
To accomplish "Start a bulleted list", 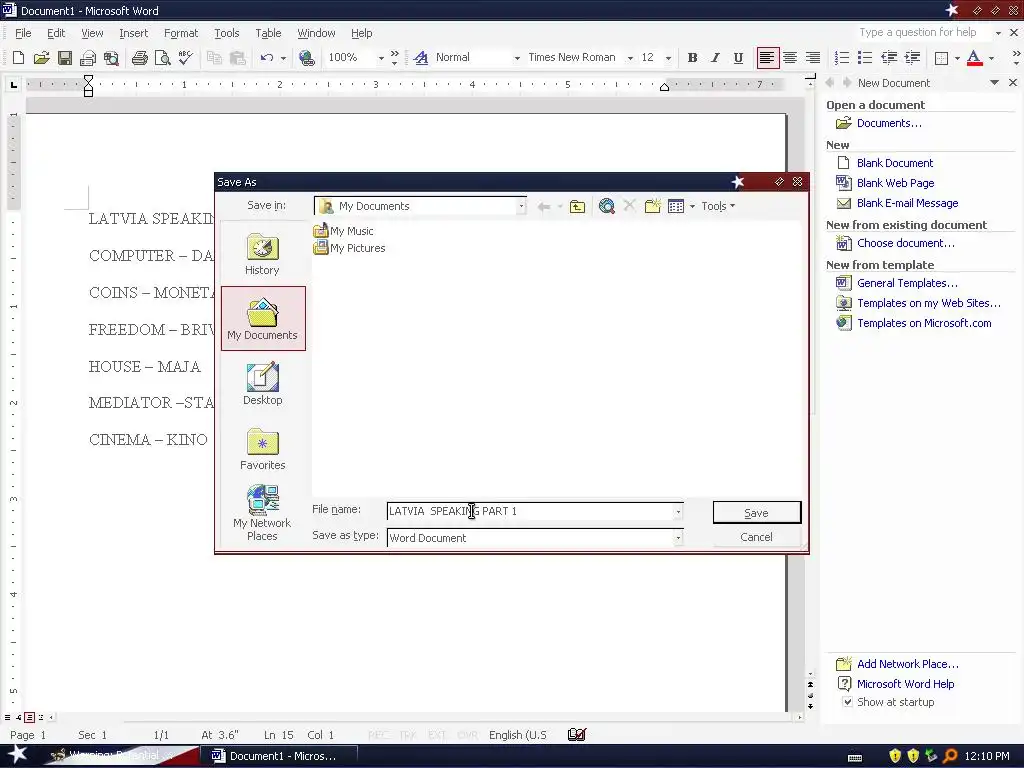I will click(x=865, y=58).
